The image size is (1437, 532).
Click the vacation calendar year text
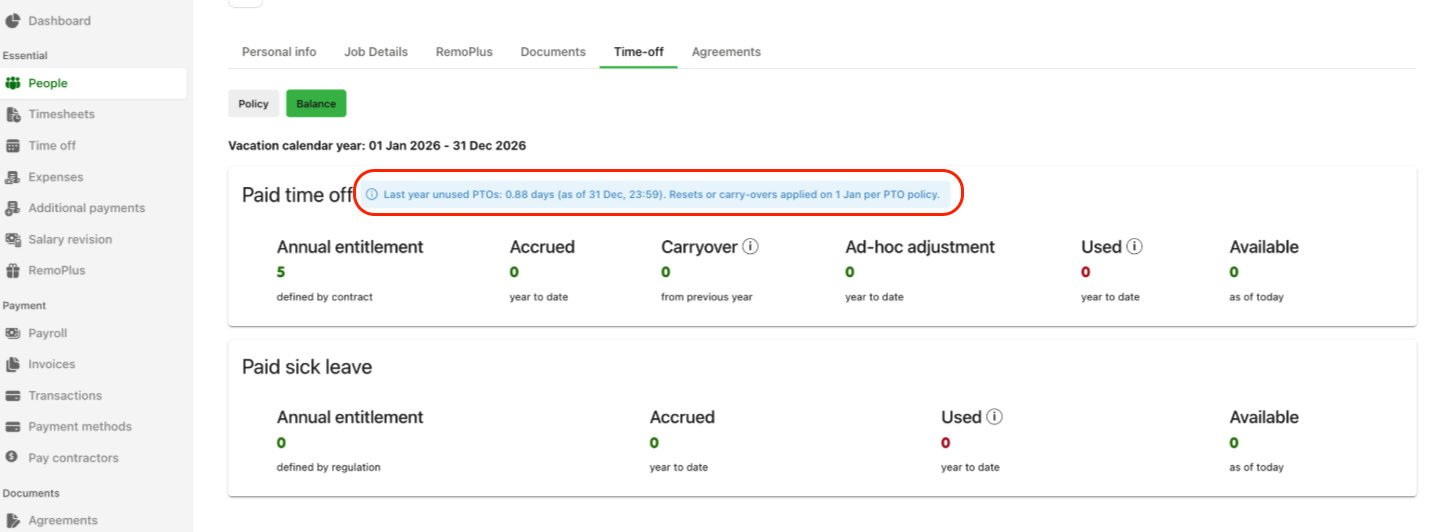tap(377, 145)
